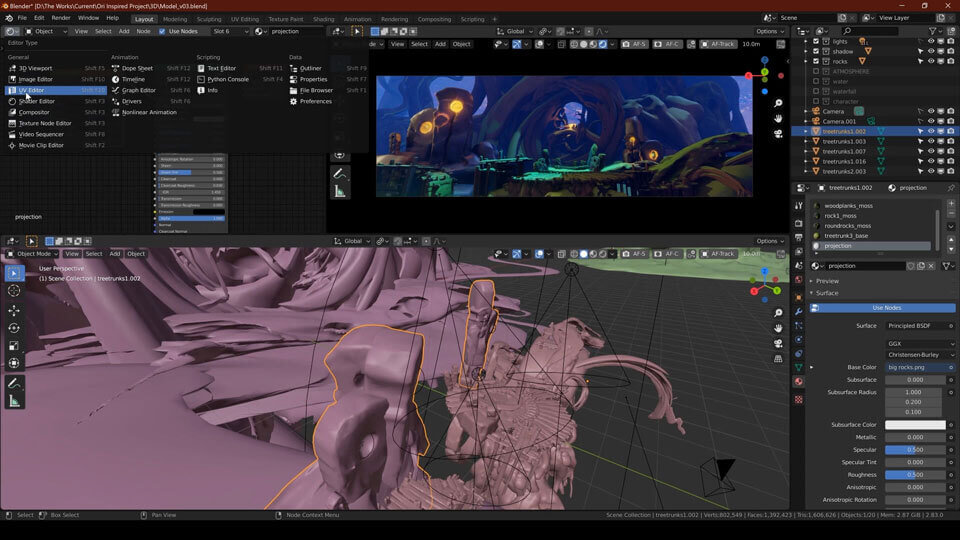This screenshot has width=960, height=540.
Task: Toggle Use Nodes checkbox in node header
Action: (x=162, y=31)
